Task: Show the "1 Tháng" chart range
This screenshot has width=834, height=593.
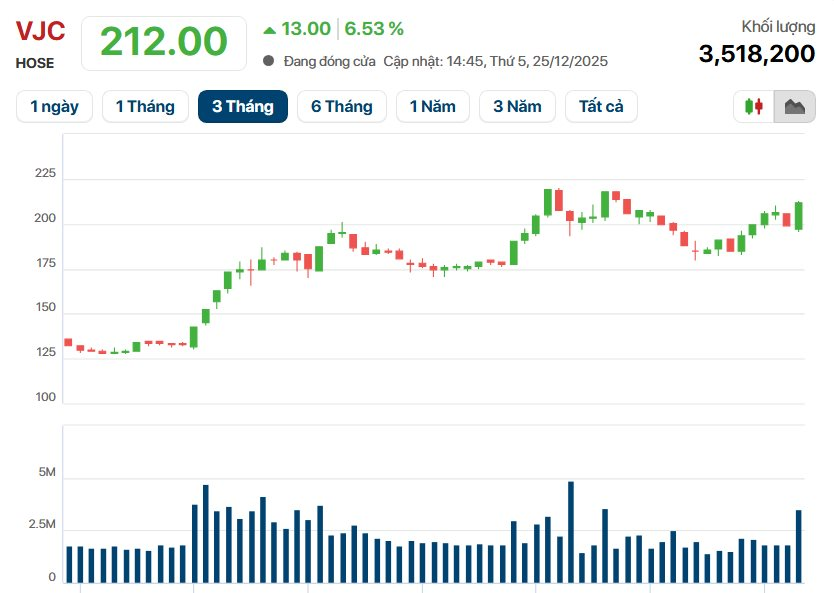Action: coord(145,106)
